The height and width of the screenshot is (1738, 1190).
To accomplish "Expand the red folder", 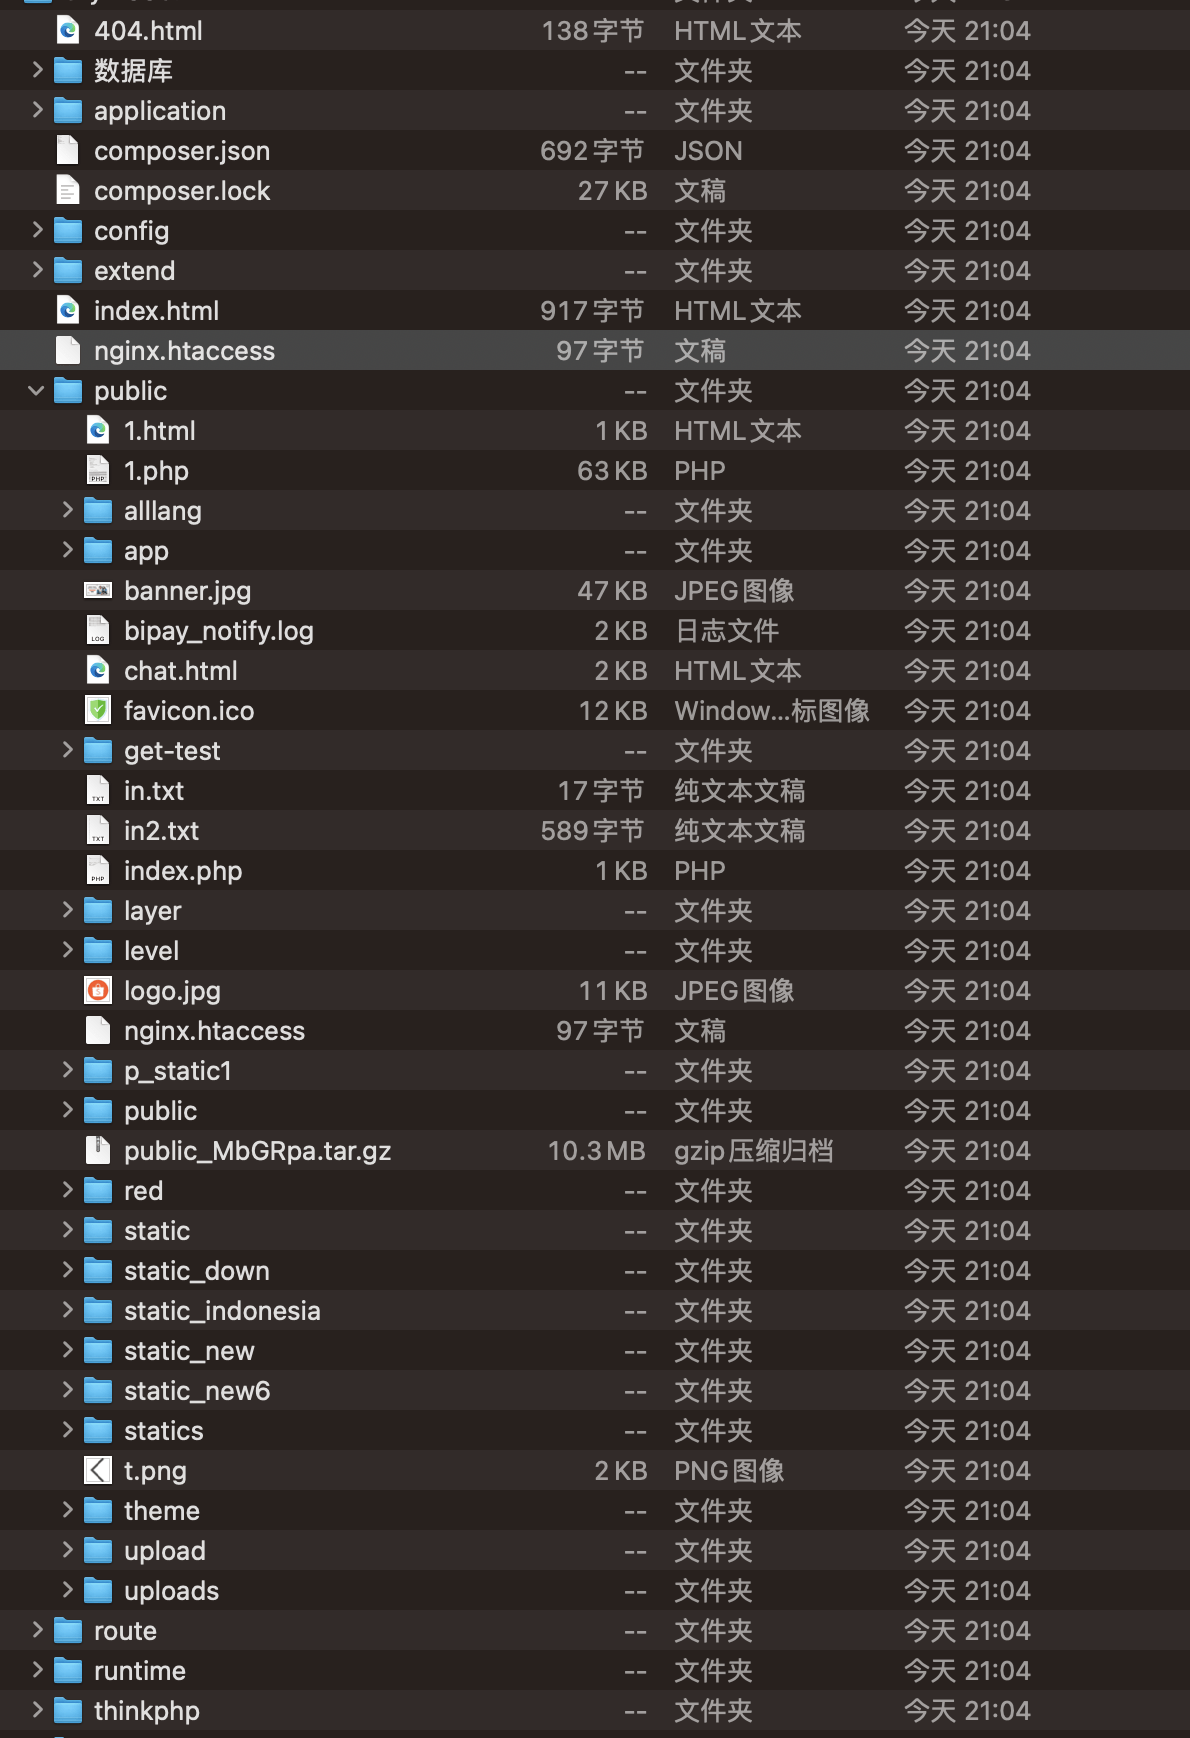I will click(x=67, y=1190).
